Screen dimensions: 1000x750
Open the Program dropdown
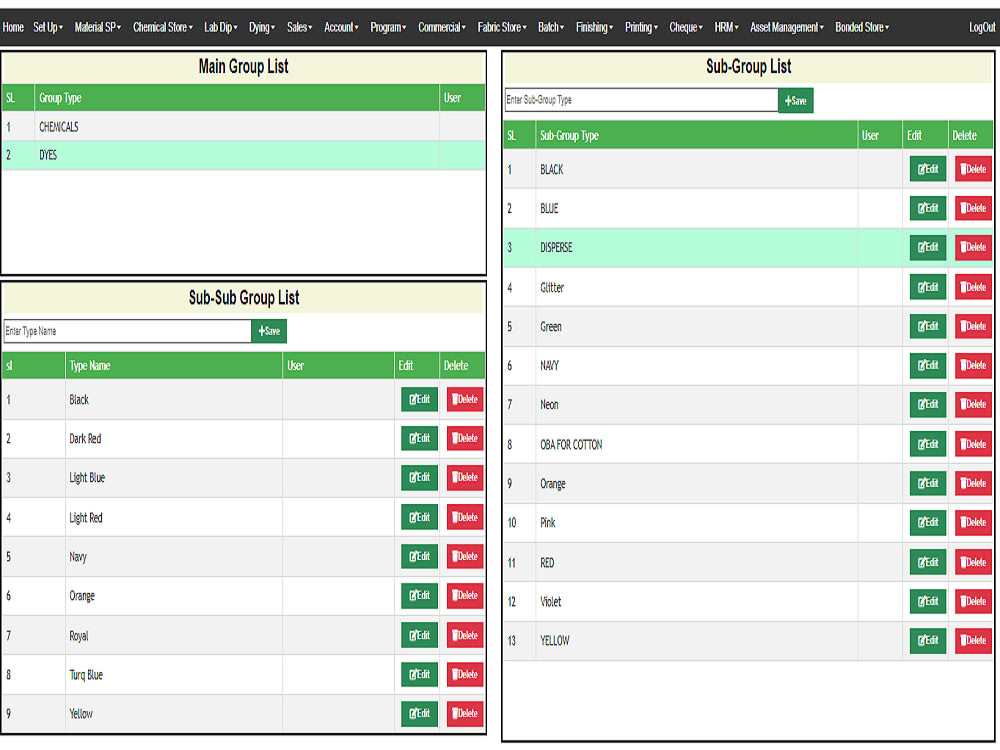click(x=388, y=27)
